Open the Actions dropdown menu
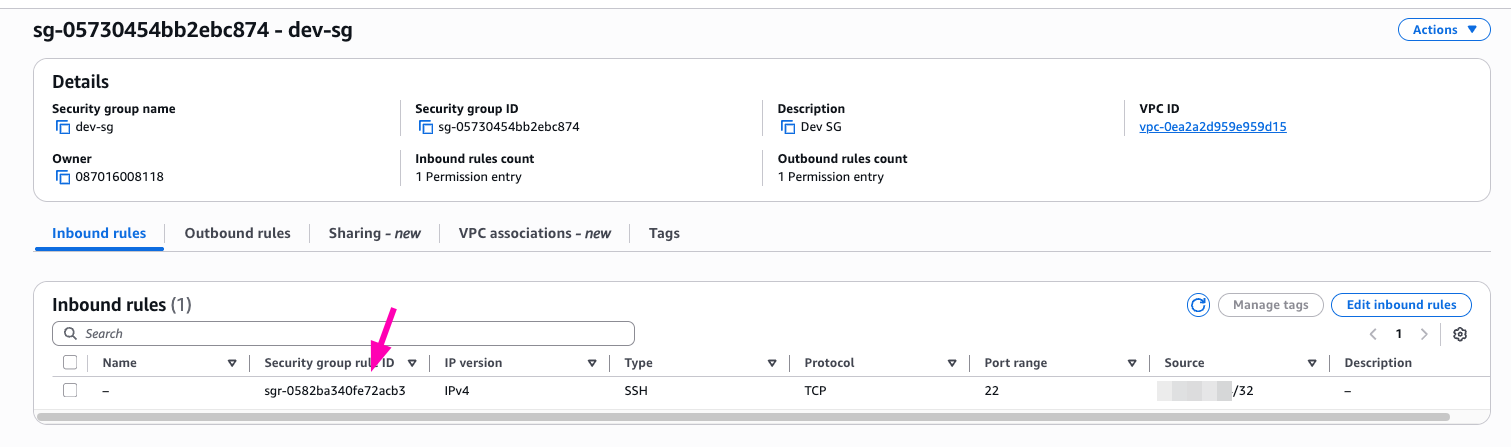The height and width of the screenshot is (447, 1511). coord(1444,30)
